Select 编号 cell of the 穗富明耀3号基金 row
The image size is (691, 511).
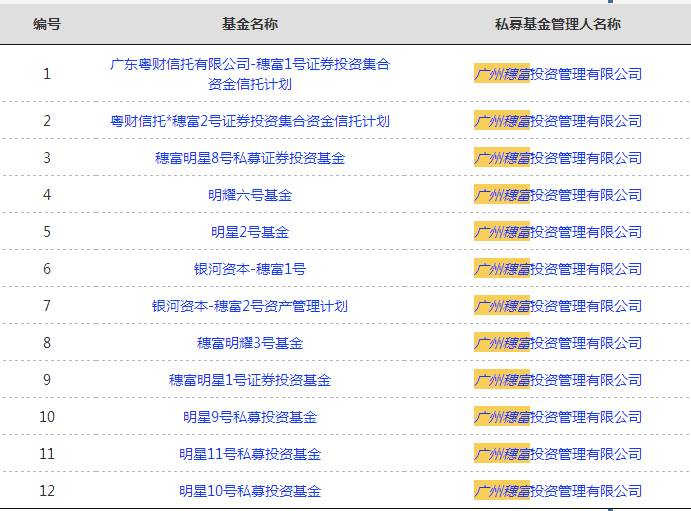coord(47,343)
